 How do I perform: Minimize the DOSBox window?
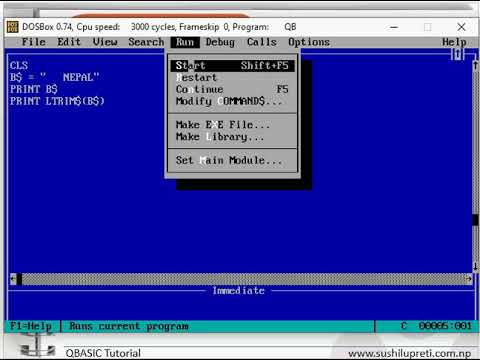(x=394, y=27)
